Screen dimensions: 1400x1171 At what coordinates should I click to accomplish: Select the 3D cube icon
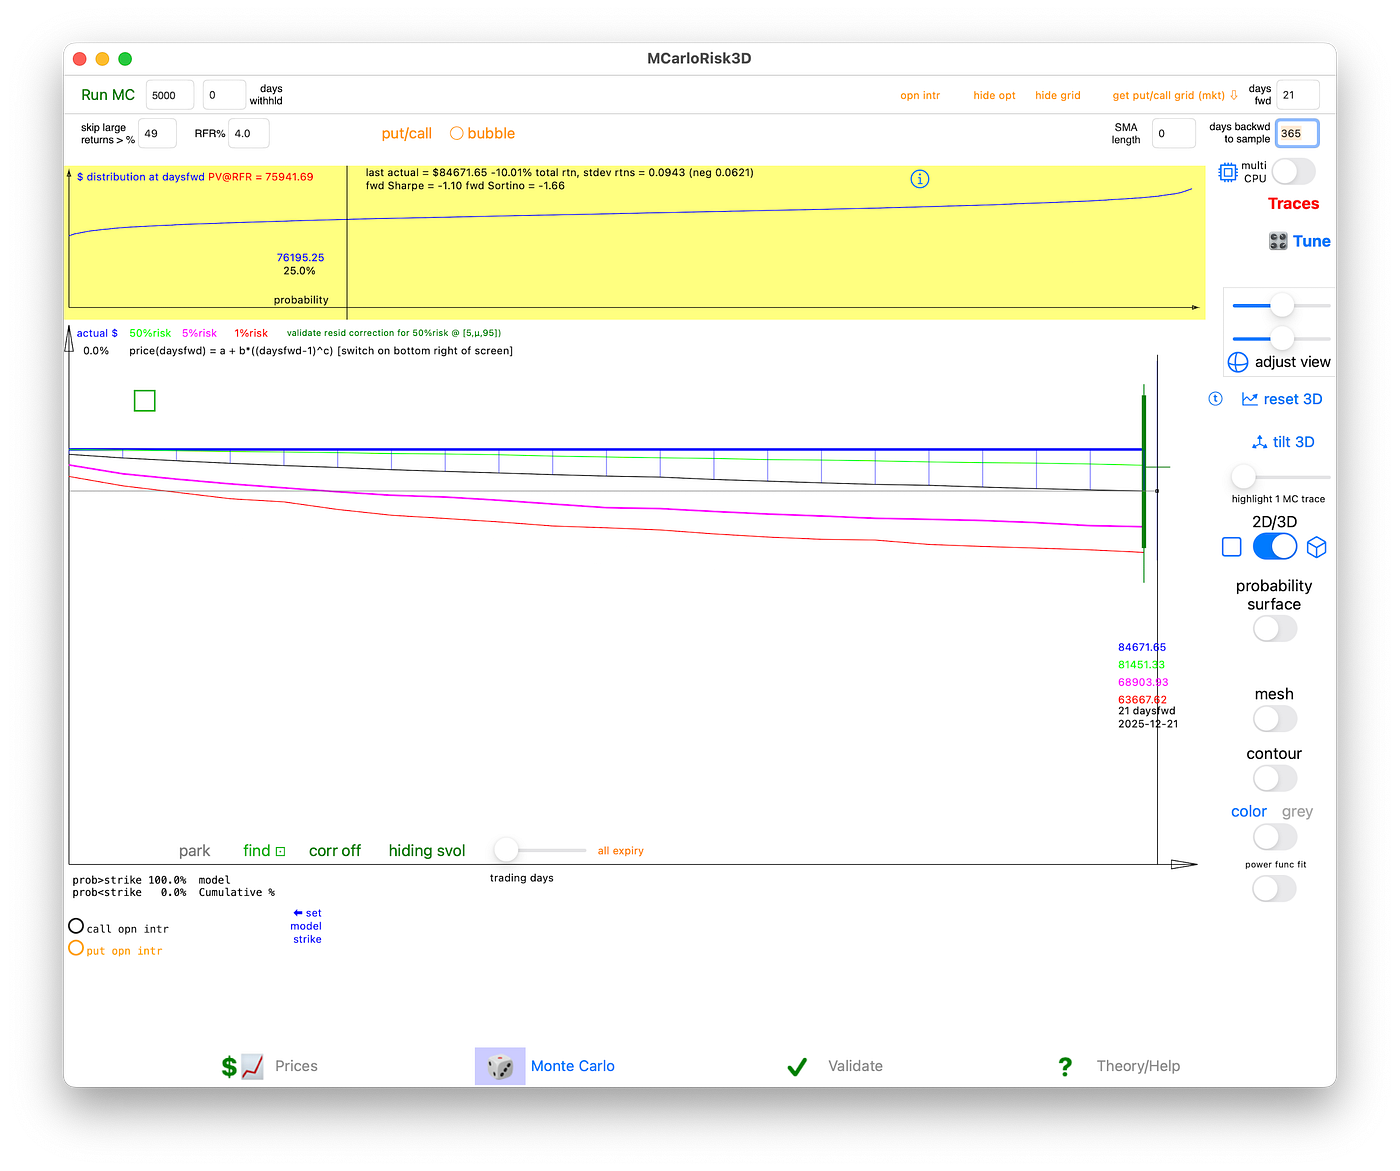[x=1317, y=547]
